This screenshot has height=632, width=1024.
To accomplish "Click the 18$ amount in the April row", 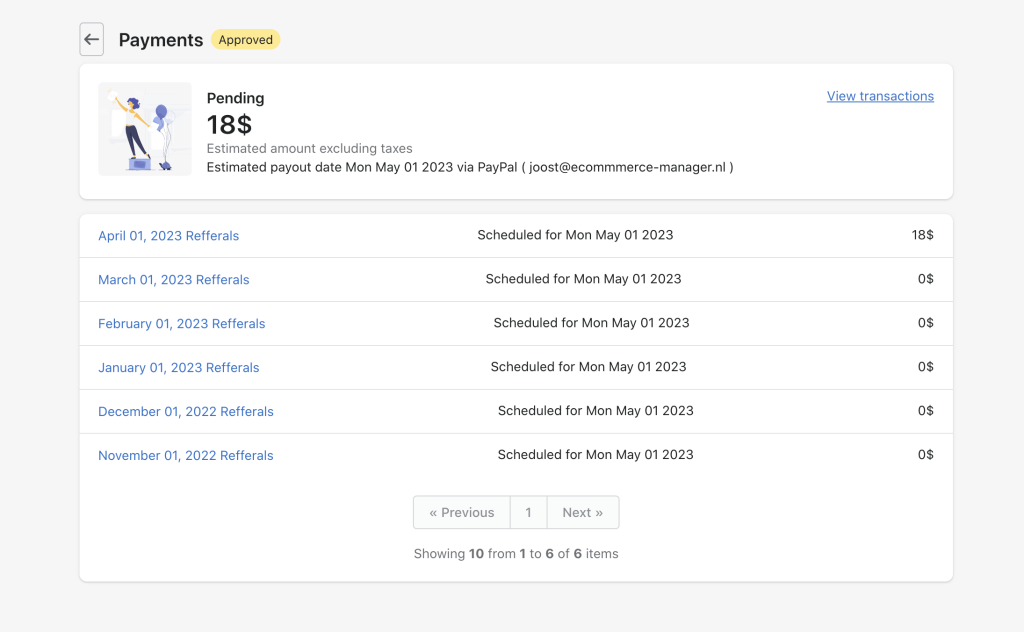I will coord(922,235).
